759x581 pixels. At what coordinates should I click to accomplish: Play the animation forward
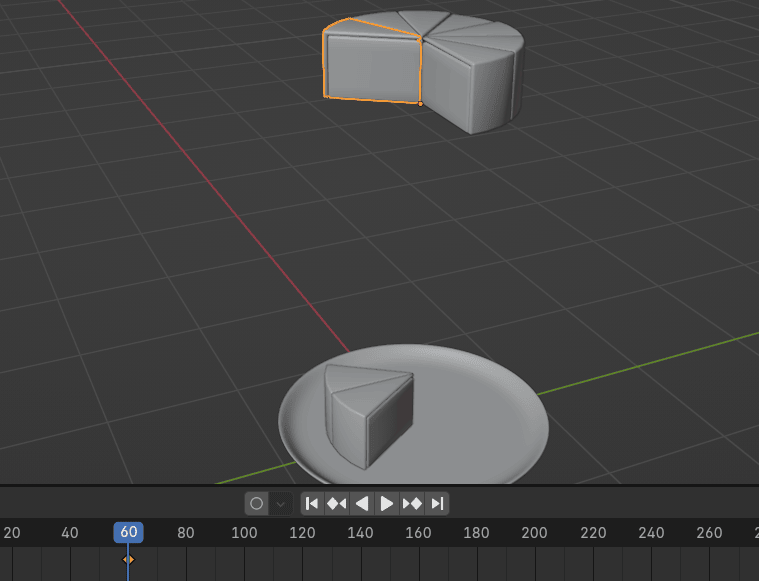(x=387, y=503)
